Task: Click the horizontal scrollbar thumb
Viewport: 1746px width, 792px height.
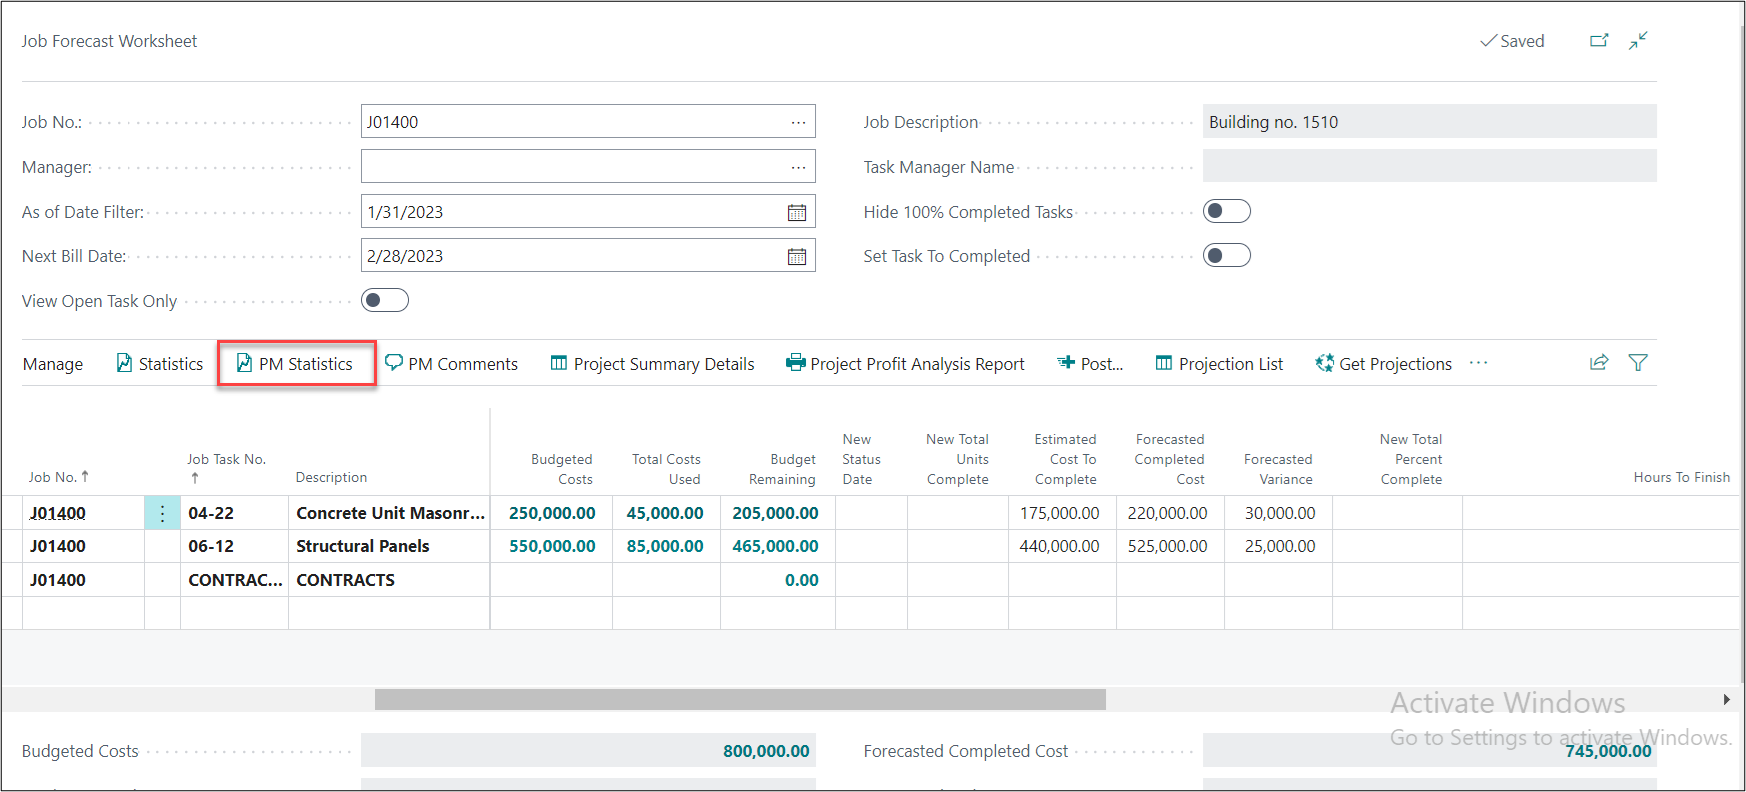Action: (740, 700)
